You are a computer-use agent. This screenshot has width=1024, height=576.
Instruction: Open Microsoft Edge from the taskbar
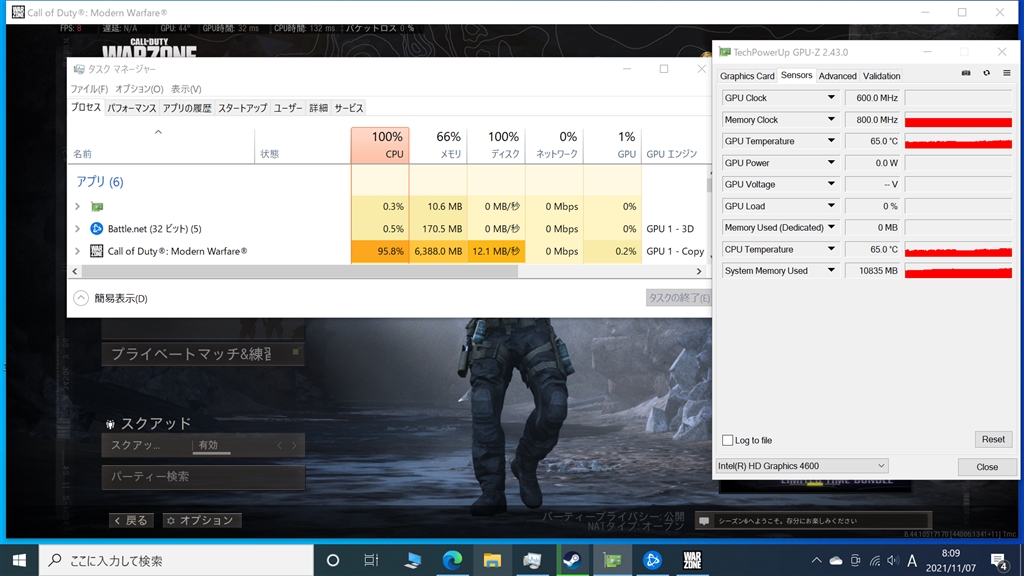point(452,560)
